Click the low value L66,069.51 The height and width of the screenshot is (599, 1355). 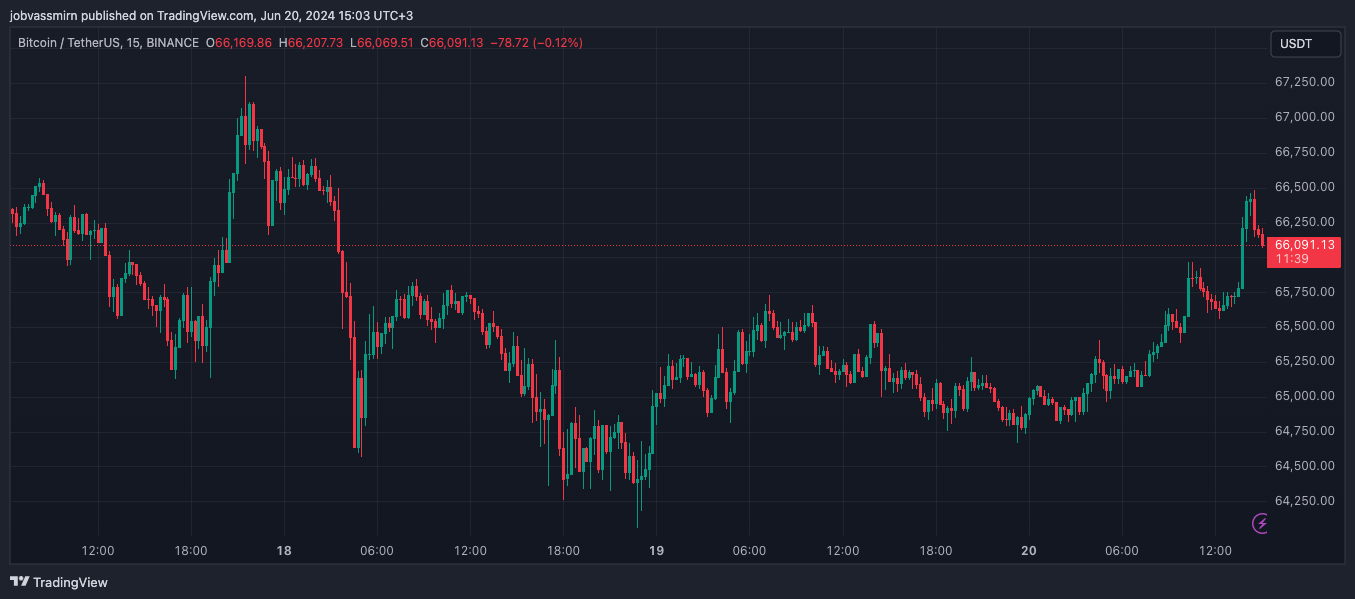point(382,43)
